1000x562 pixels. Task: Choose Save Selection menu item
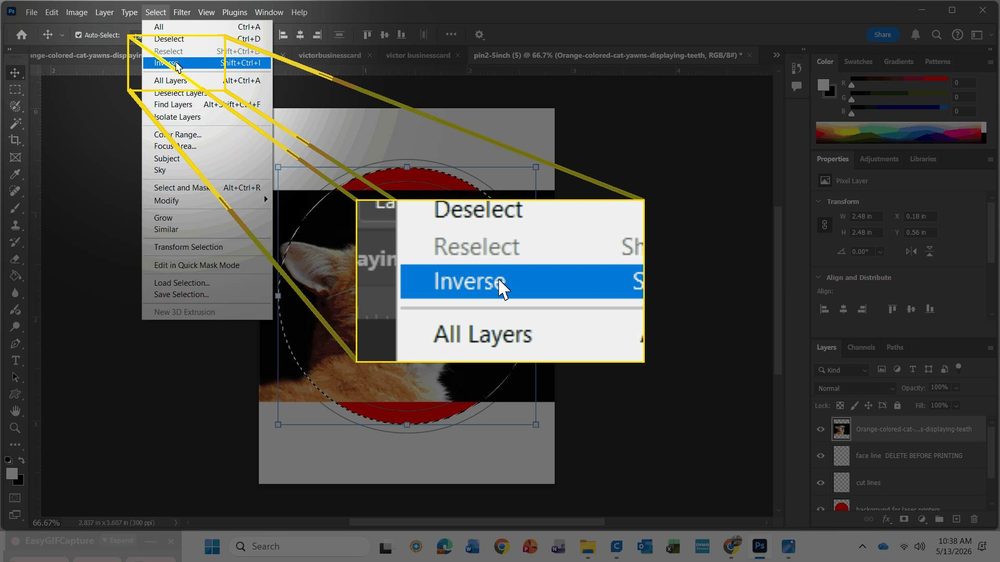click(207, 295)
